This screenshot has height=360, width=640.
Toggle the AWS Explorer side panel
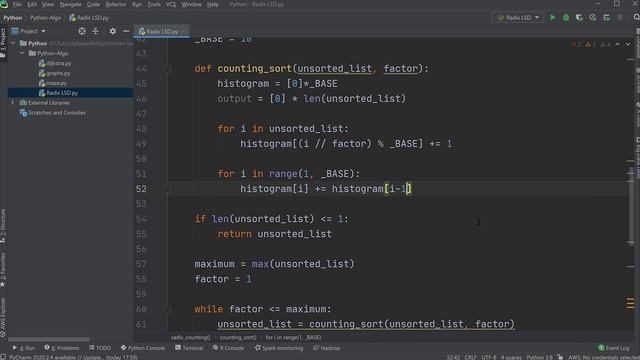point(3,317)
